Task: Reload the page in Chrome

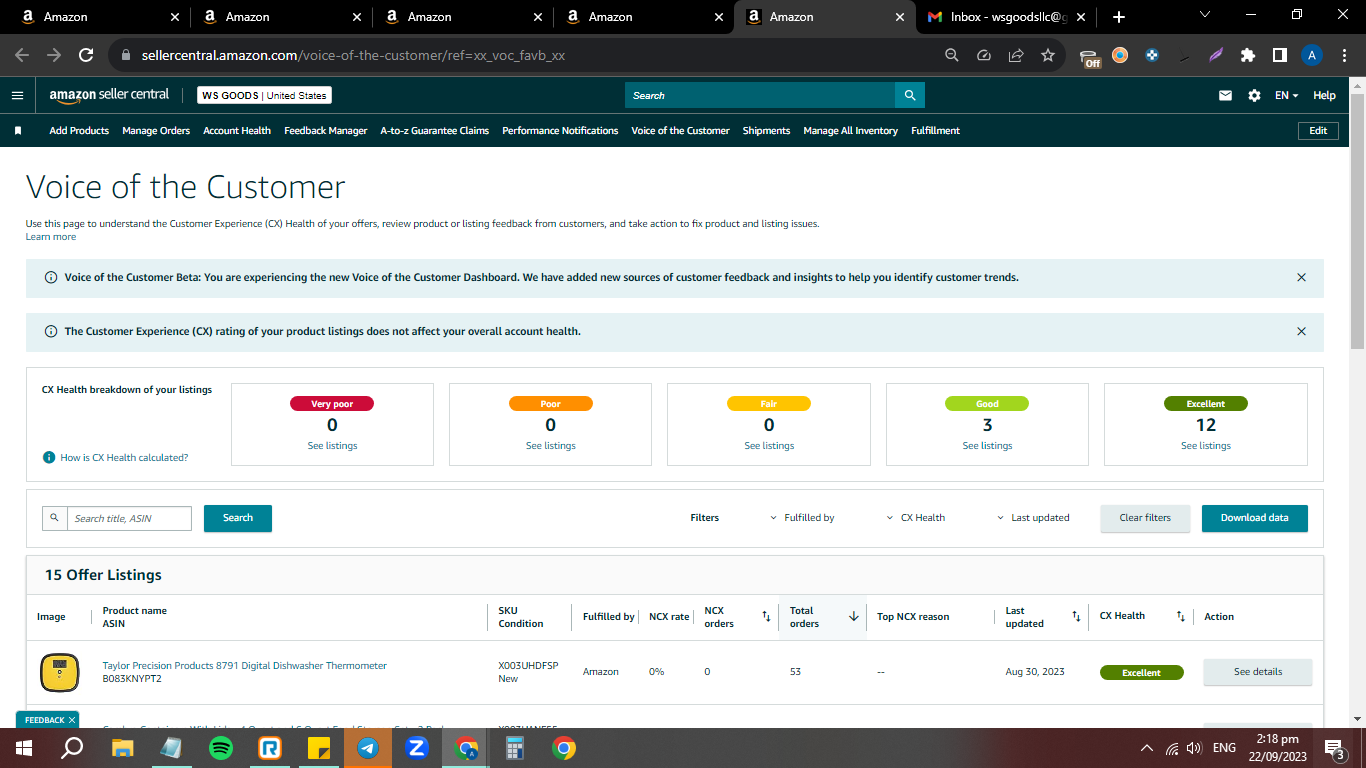Action: click(86, 56)
